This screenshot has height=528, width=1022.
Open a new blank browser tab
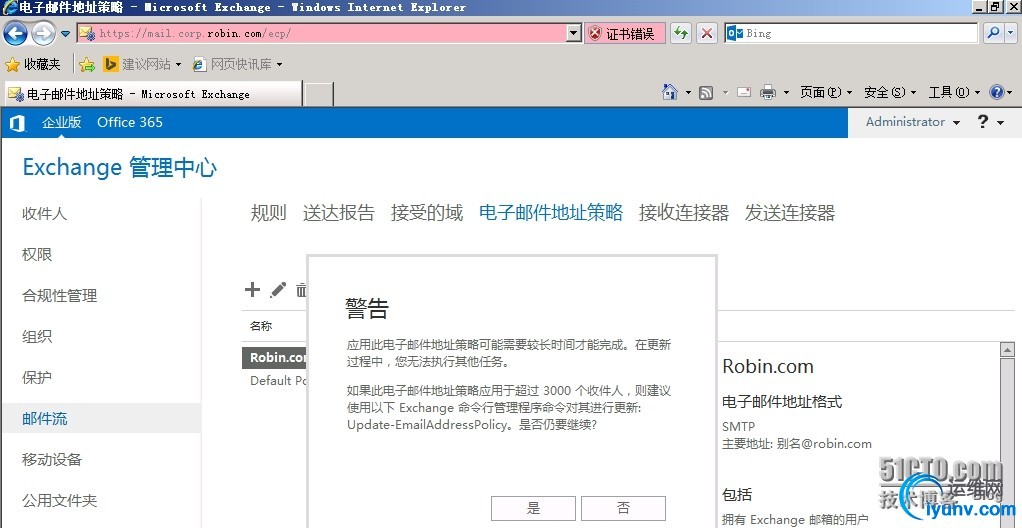click(319, 94)
